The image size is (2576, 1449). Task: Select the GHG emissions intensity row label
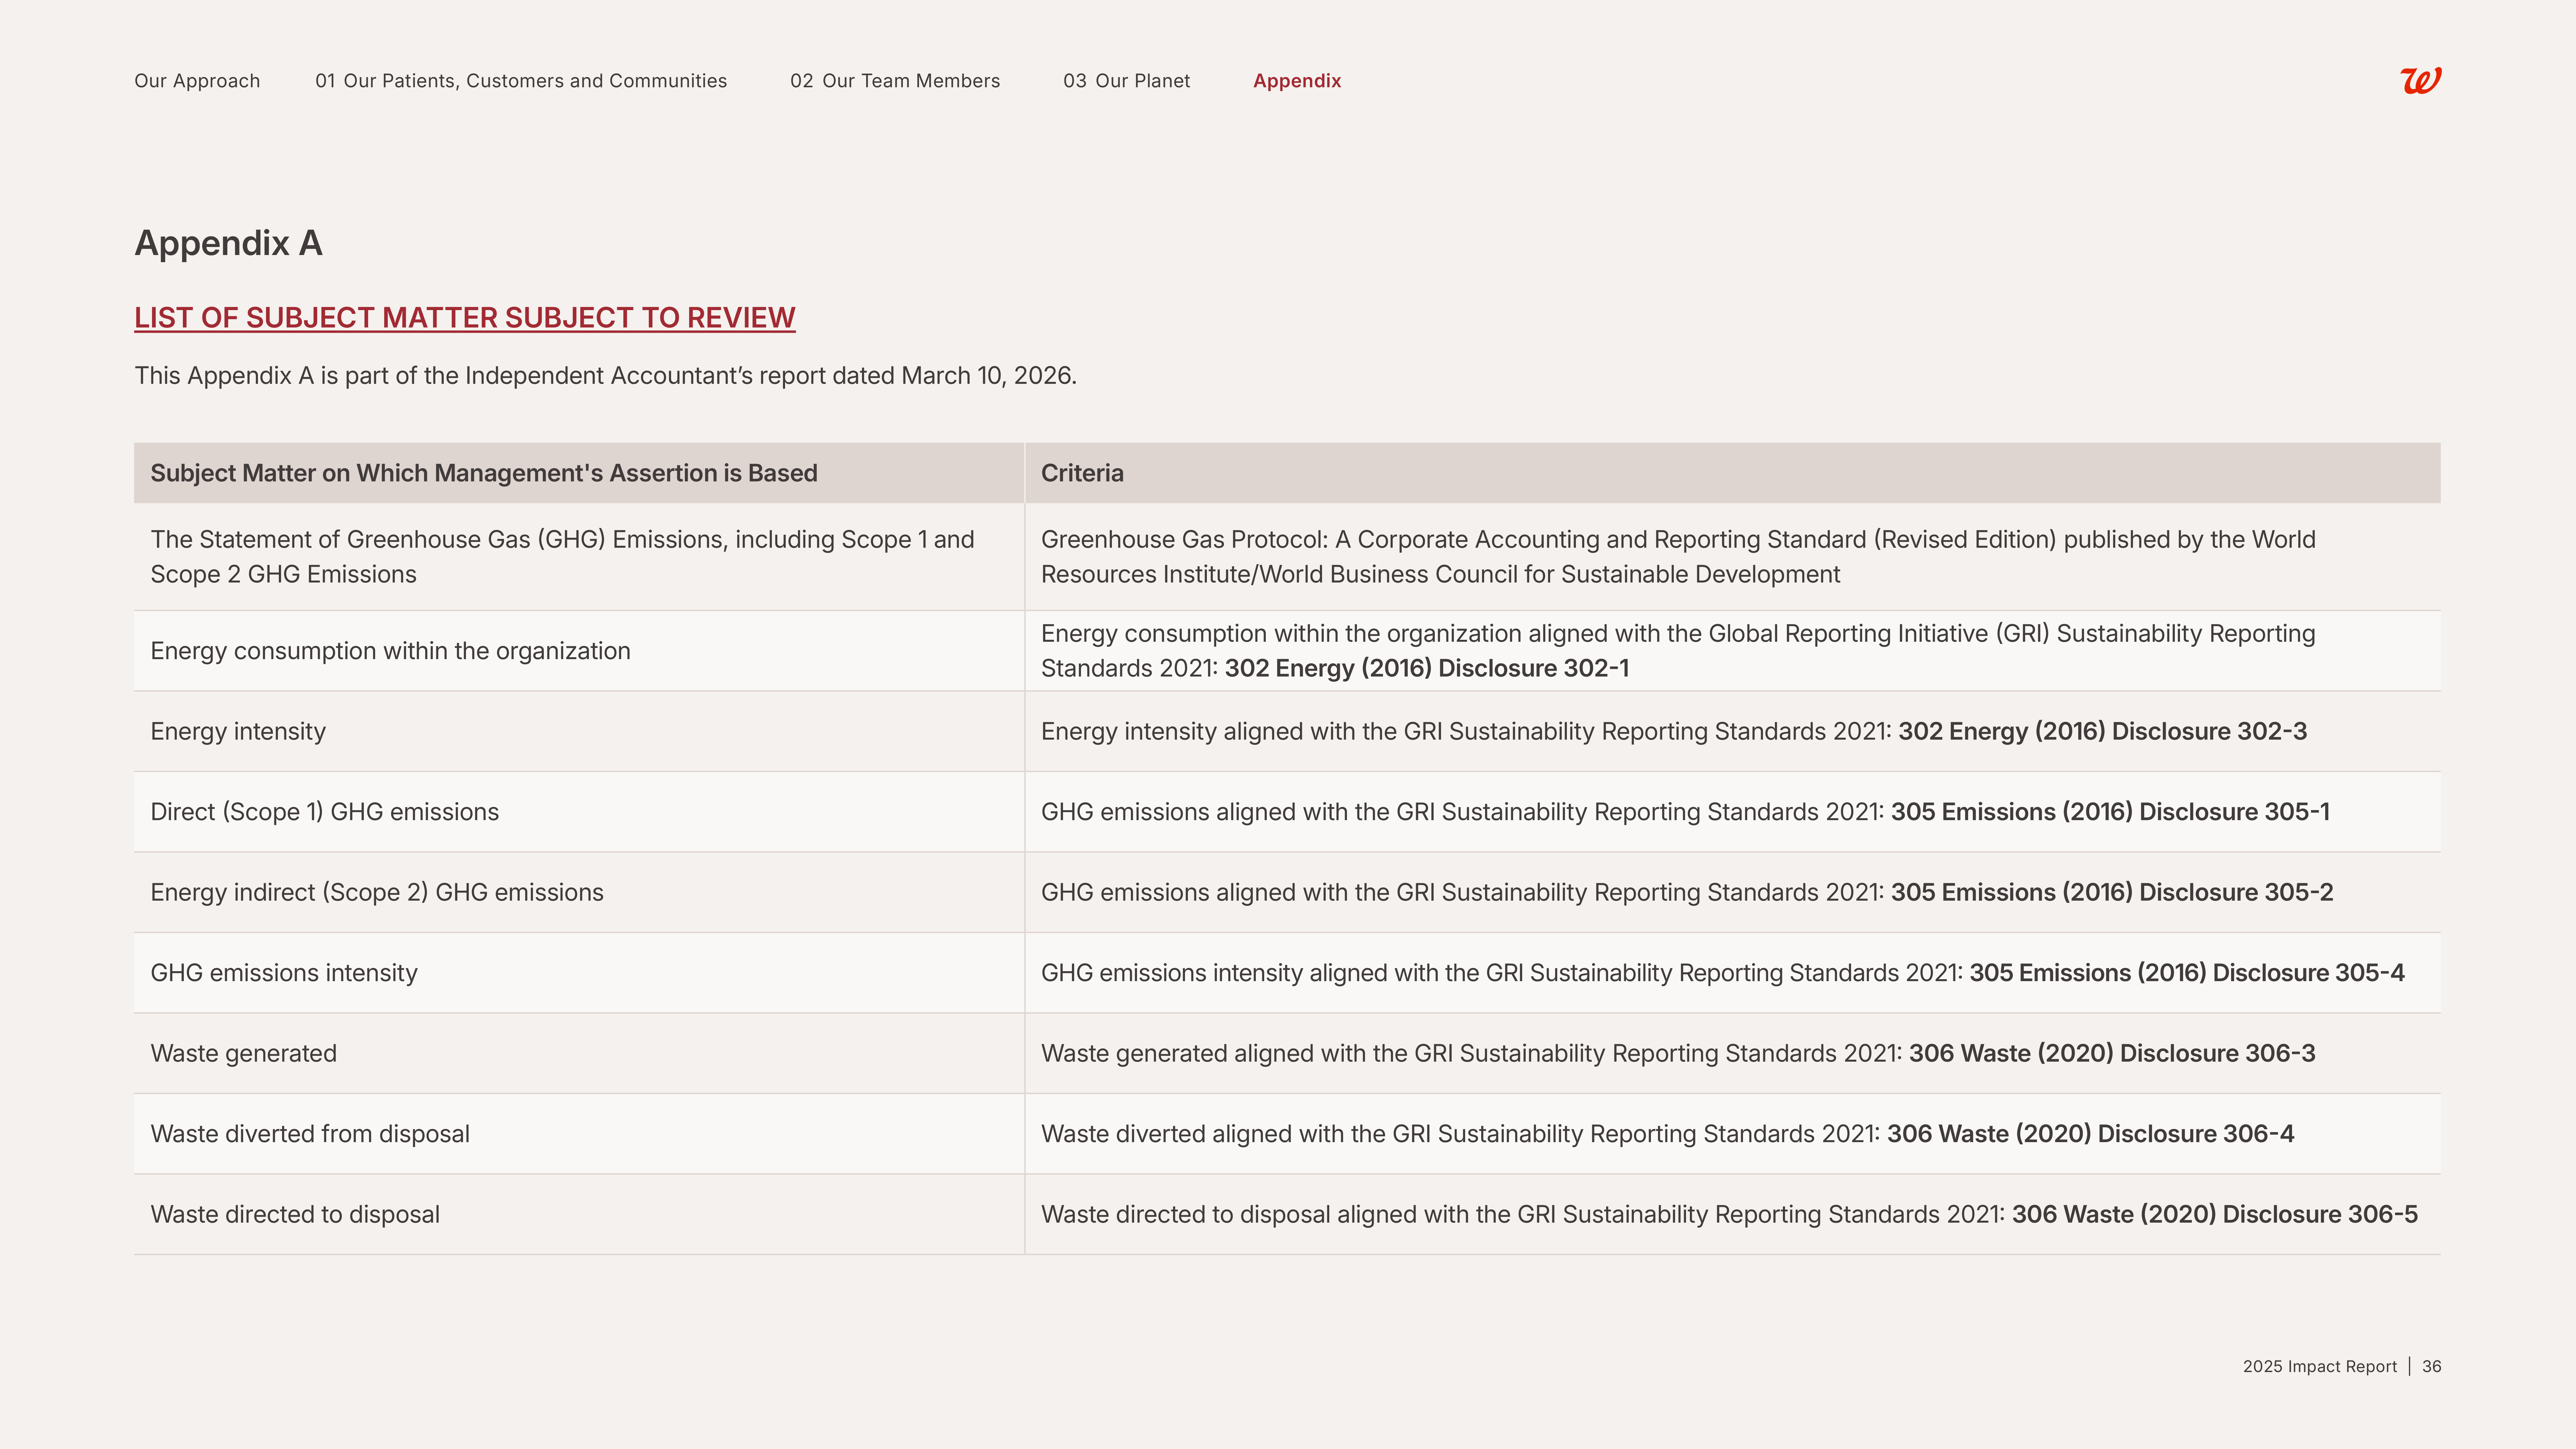[x=284, y=973]
